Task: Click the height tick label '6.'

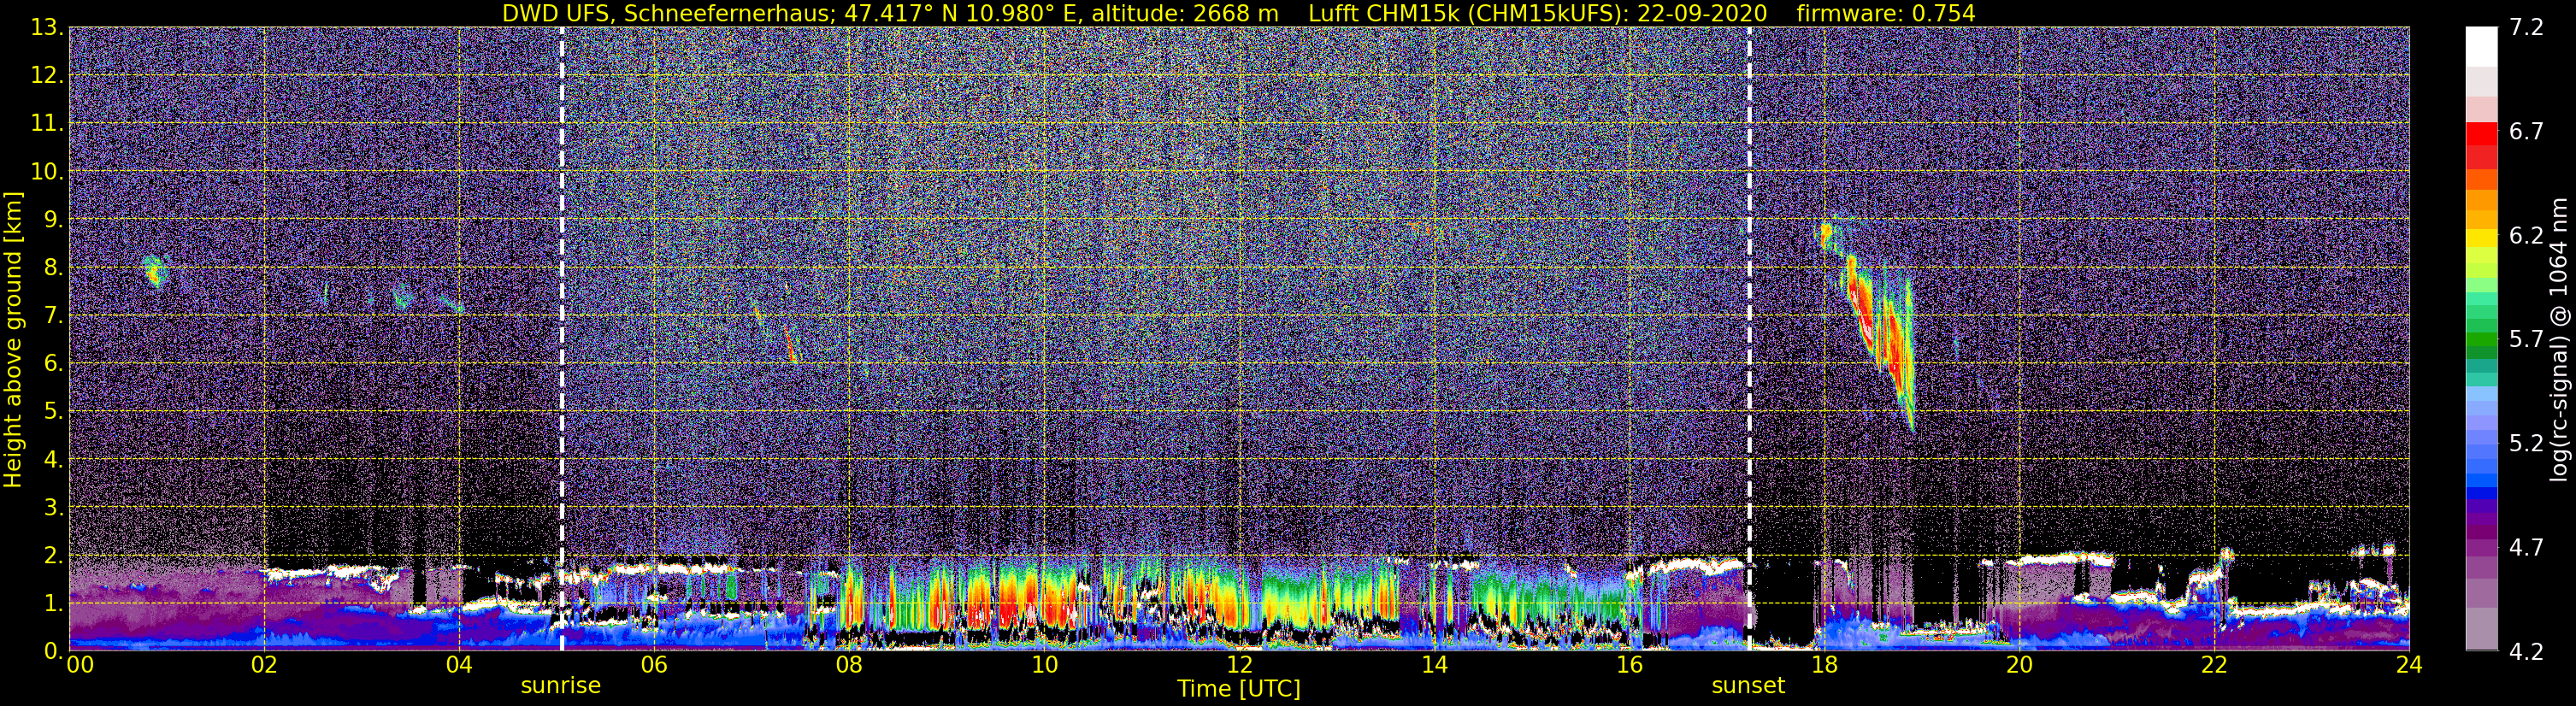Action: coord(53,364)
